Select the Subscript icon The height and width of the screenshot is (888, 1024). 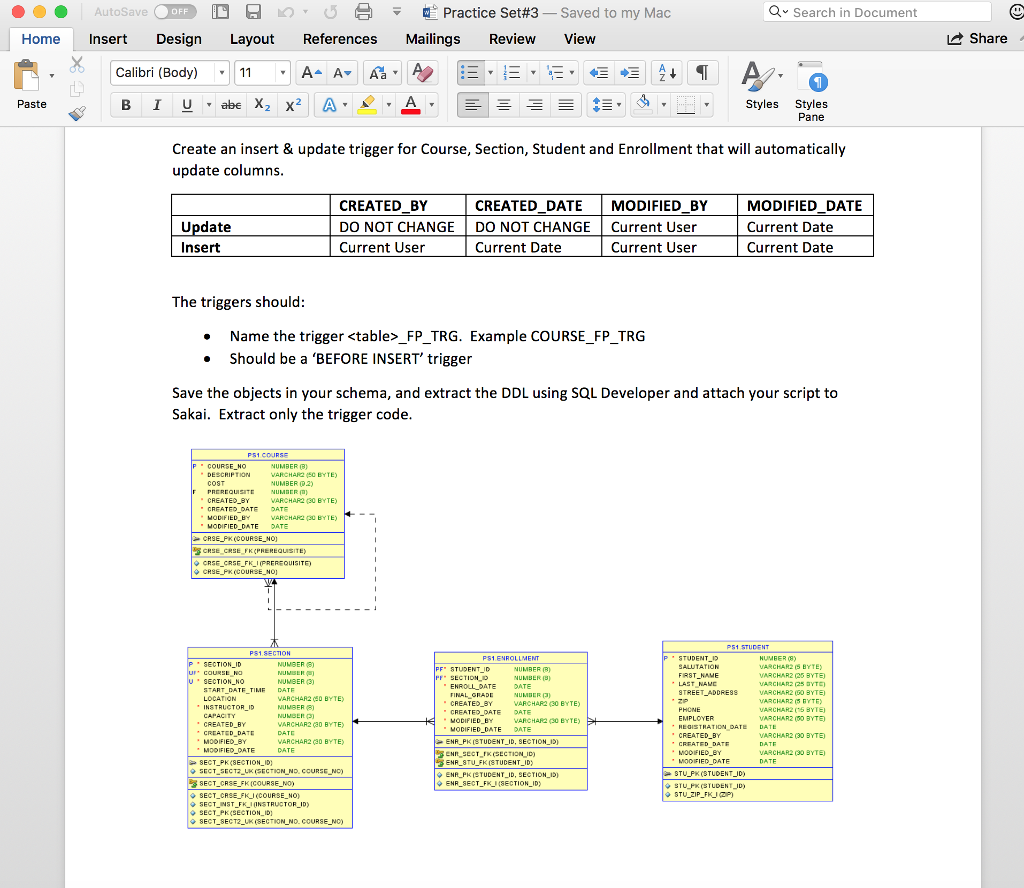[262, 104]
